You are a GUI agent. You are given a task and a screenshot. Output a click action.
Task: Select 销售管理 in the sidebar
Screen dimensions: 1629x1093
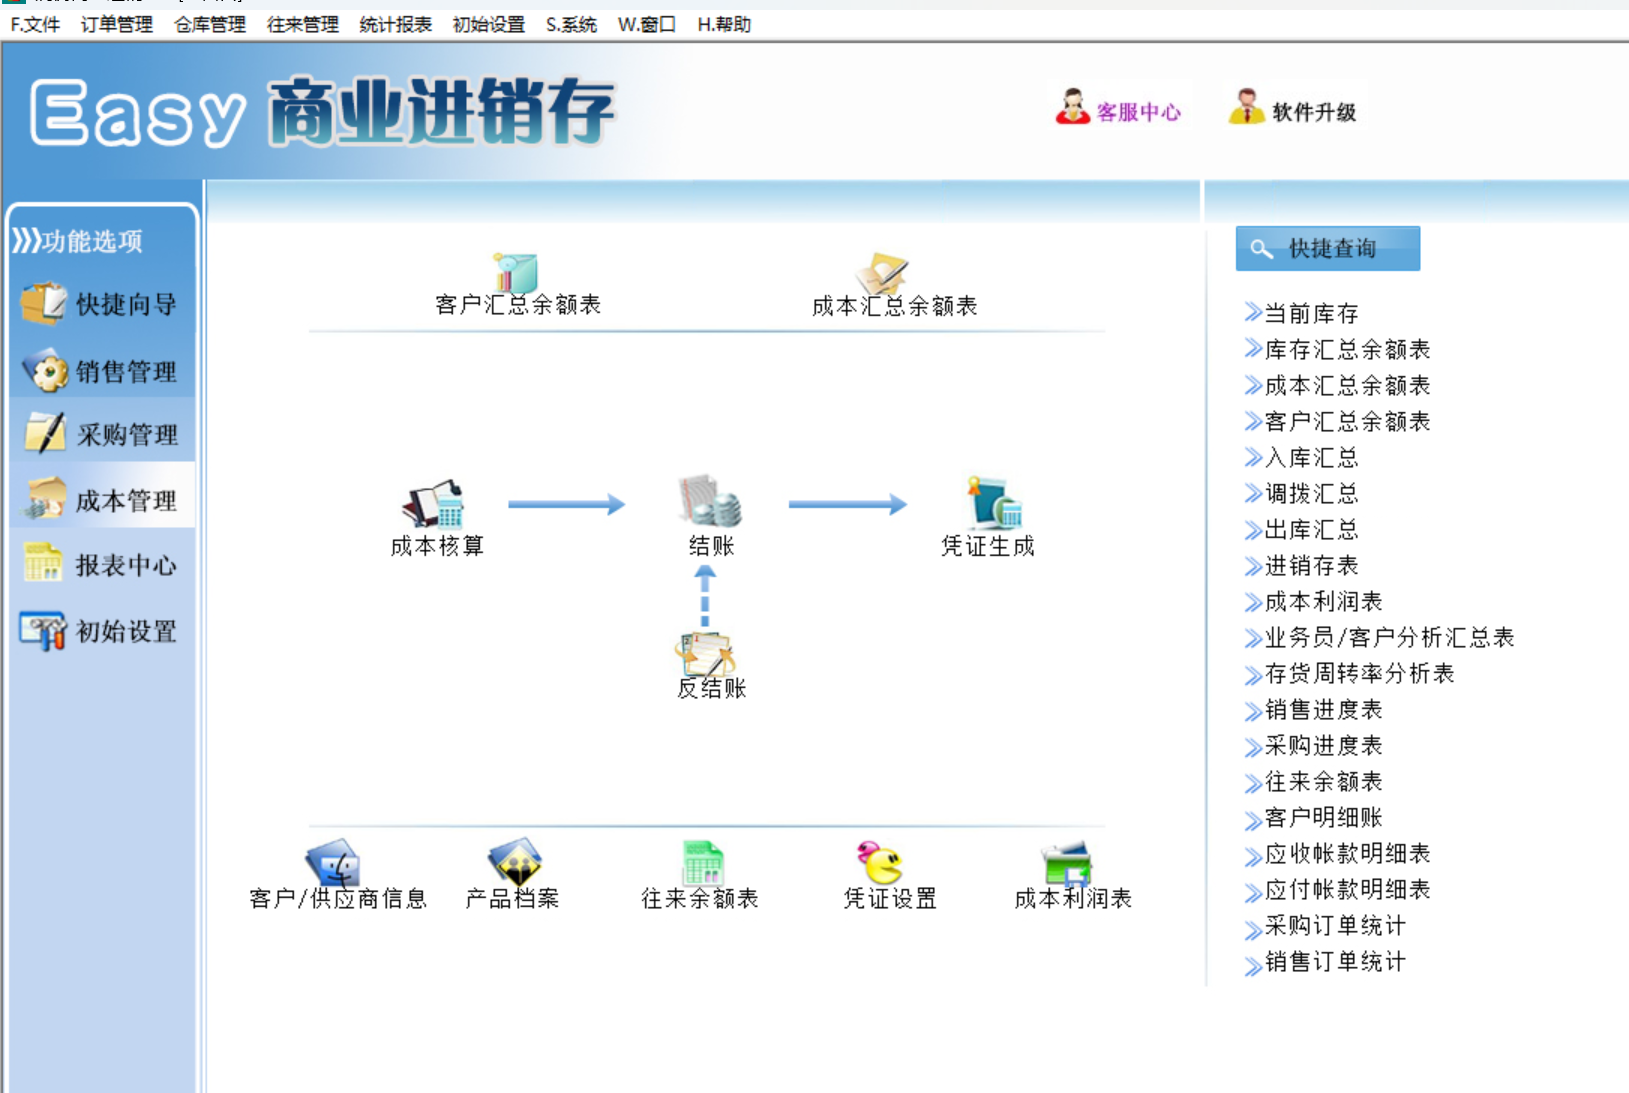(101, 371)
